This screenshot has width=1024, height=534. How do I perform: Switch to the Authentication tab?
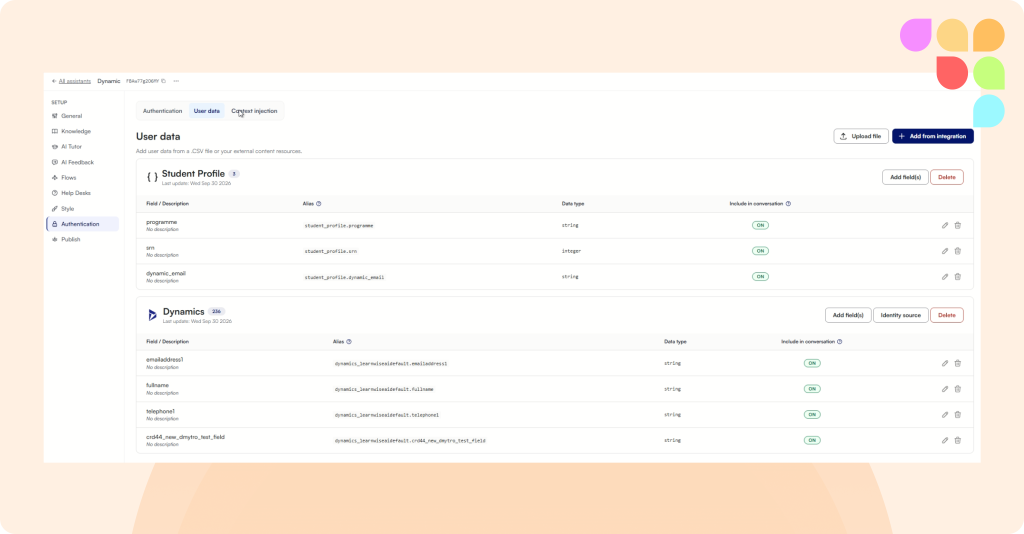(163, 111)
